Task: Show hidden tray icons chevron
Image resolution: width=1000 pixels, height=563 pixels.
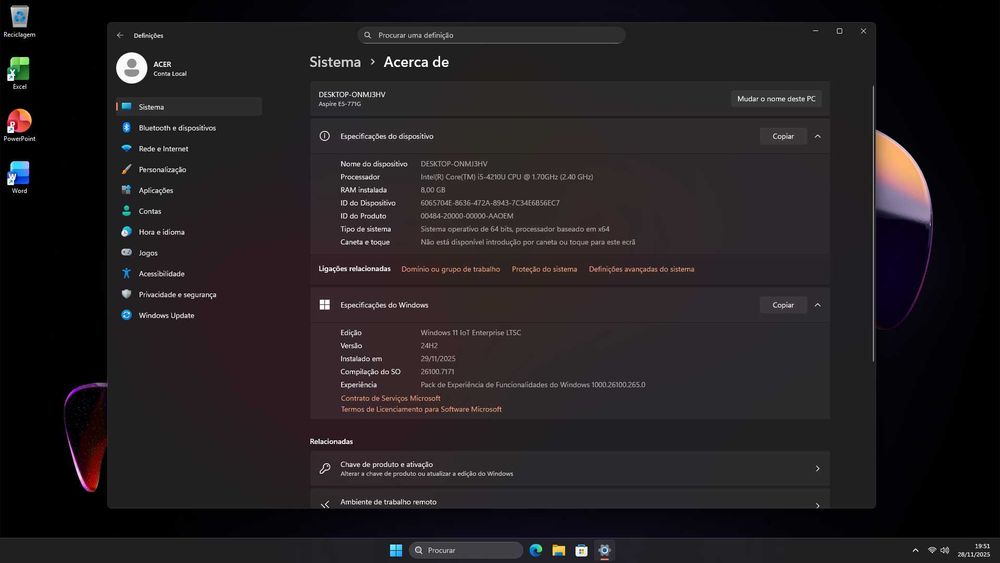Action: click(x=915, y=550)
